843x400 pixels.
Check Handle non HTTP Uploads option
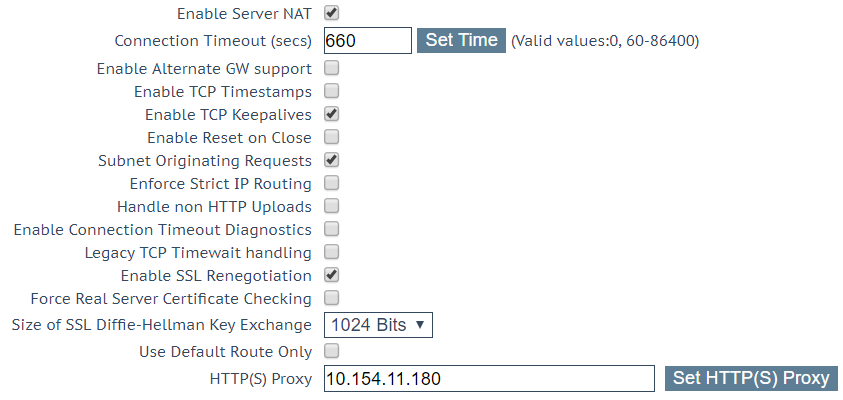point(332,206)
